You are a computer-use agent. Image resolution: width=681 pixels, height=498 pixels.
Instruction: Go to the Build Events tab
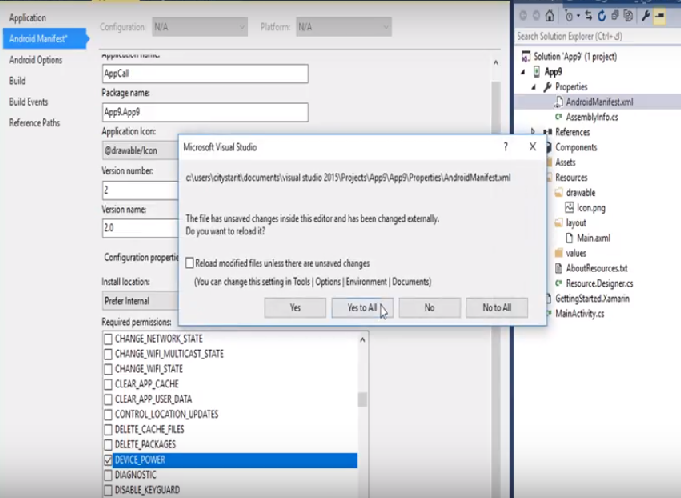click(29, 102)
